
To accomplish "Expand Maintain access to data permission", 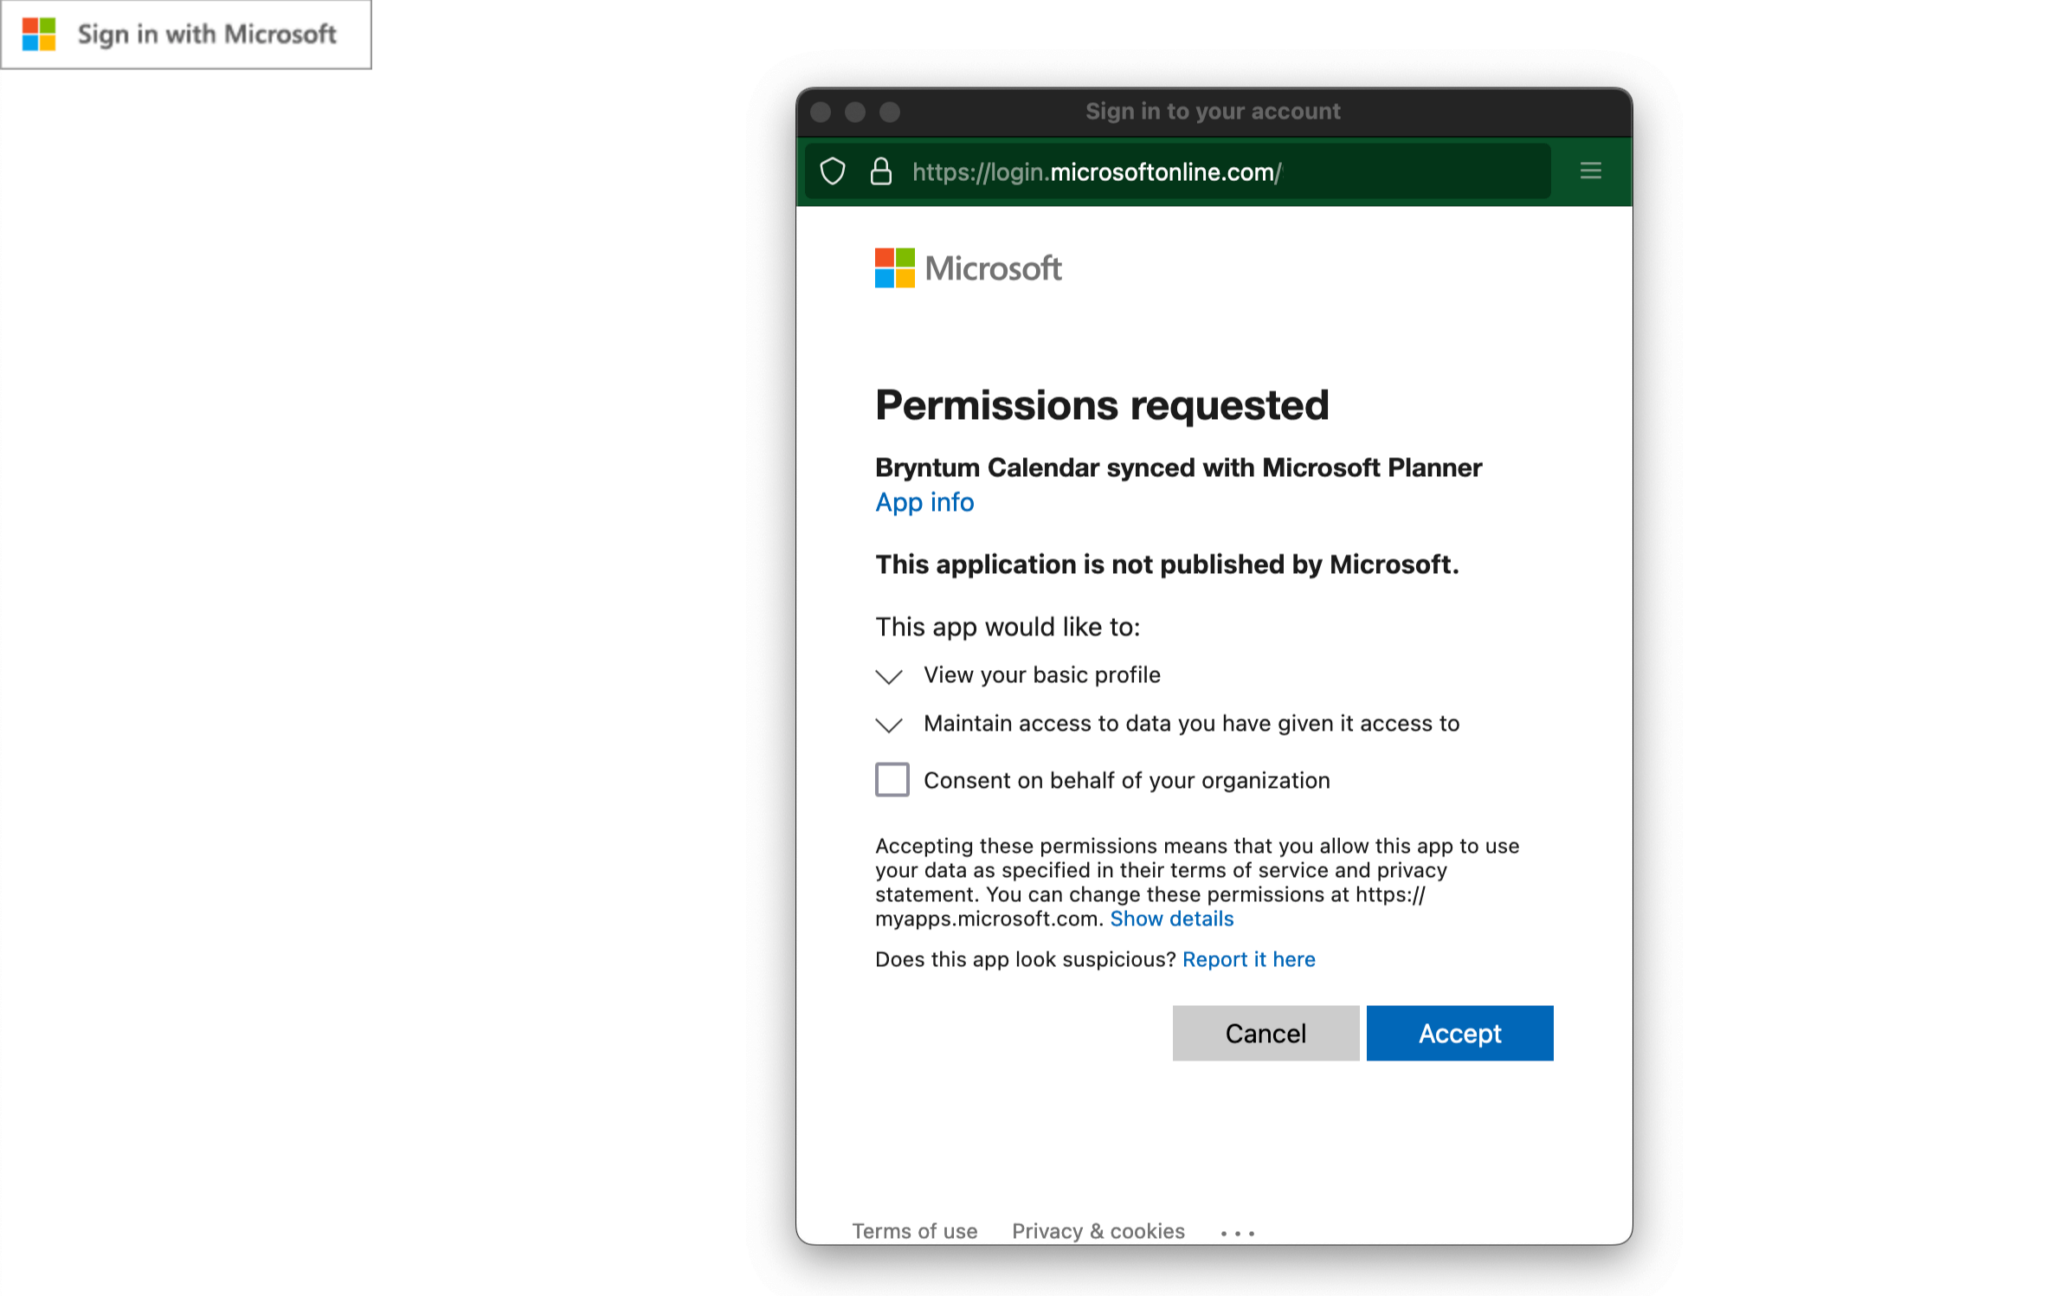I will 889,725.
